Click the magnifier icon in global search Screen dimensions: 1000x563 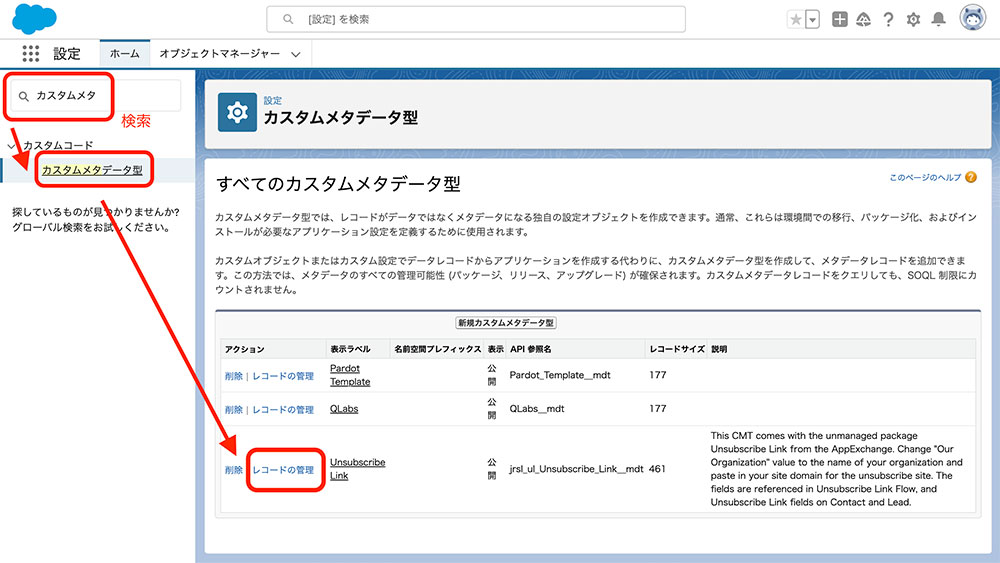288,19
